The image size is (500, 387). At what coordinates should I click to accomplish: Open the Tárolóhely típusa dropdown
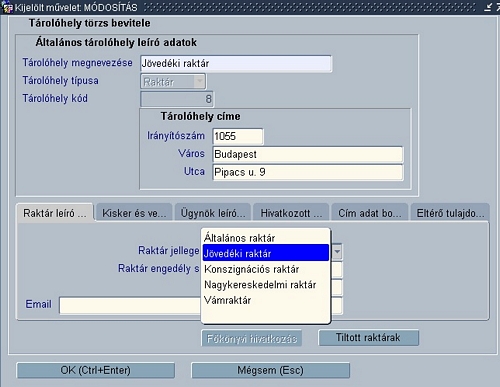click(x=173, y=82)
